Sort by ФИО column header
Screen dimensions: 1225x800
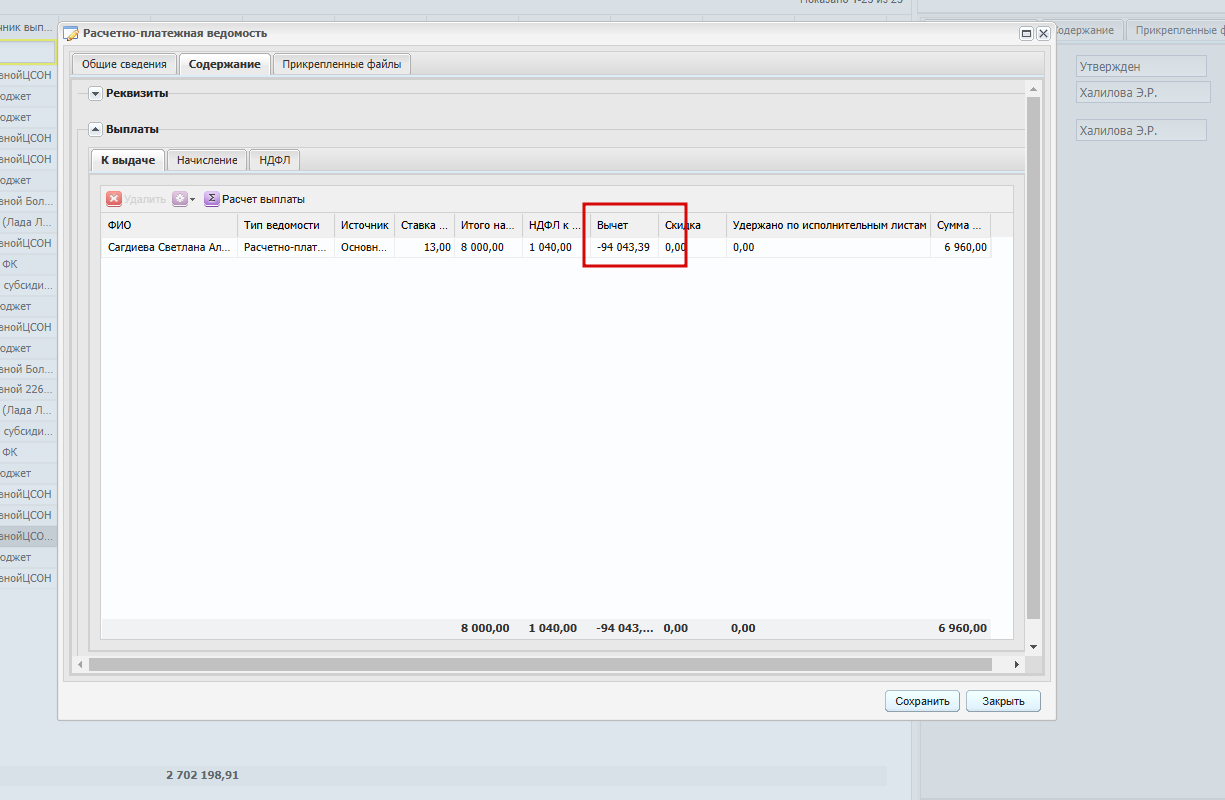click(x=169, y=225)
